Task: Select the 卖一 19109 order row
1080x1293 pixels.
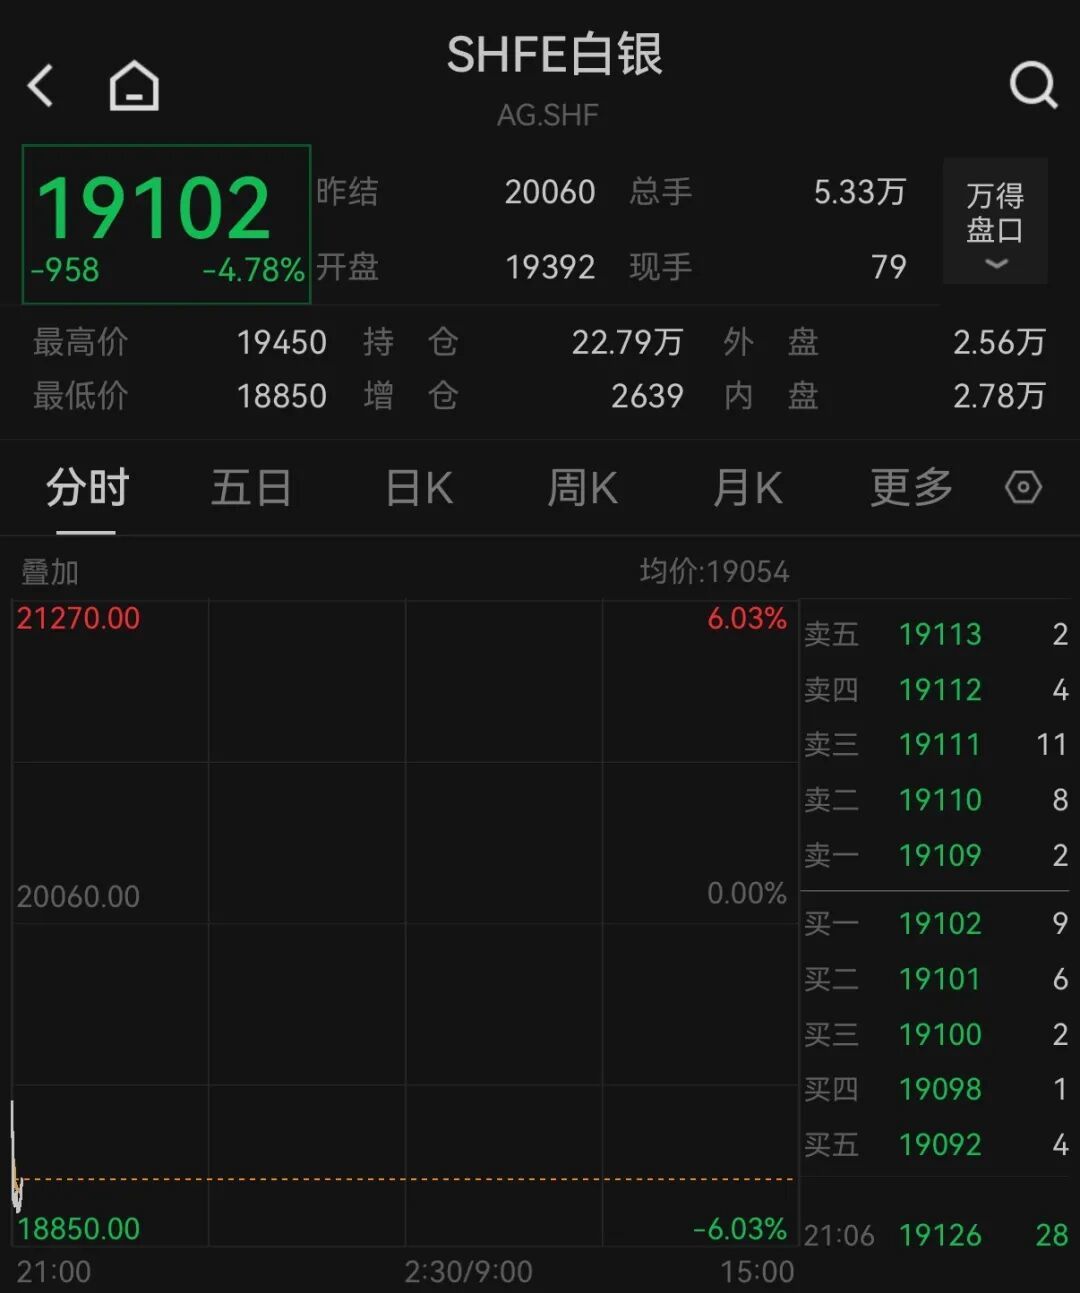Action: pyautogui.click(x=936, y=855)
